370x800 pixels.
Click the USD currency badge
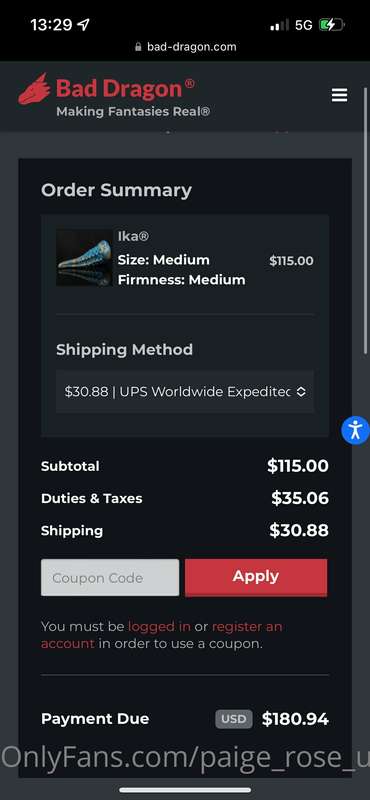click(x=234, y=719)
